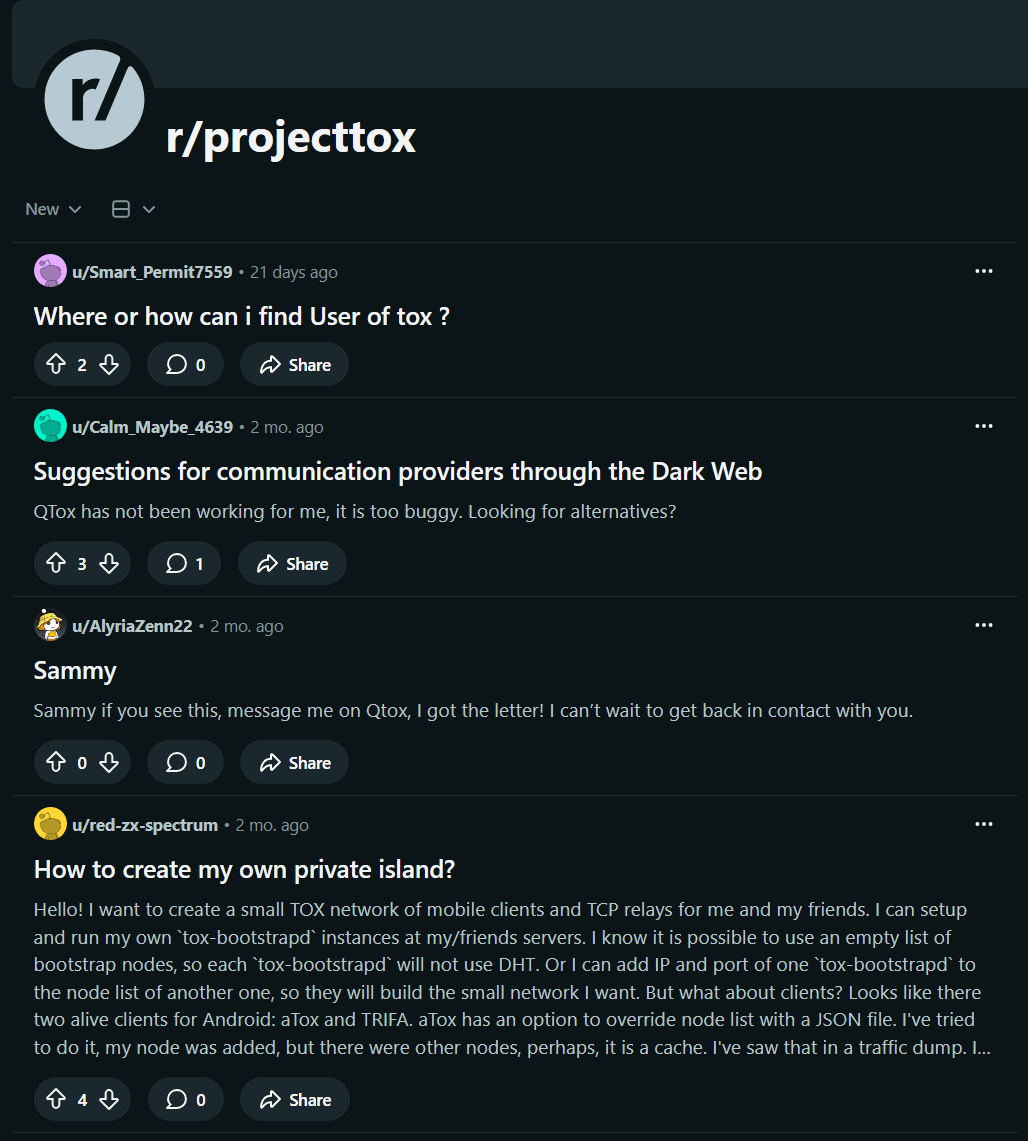Share the 'Sammy' post

[294, 763]
